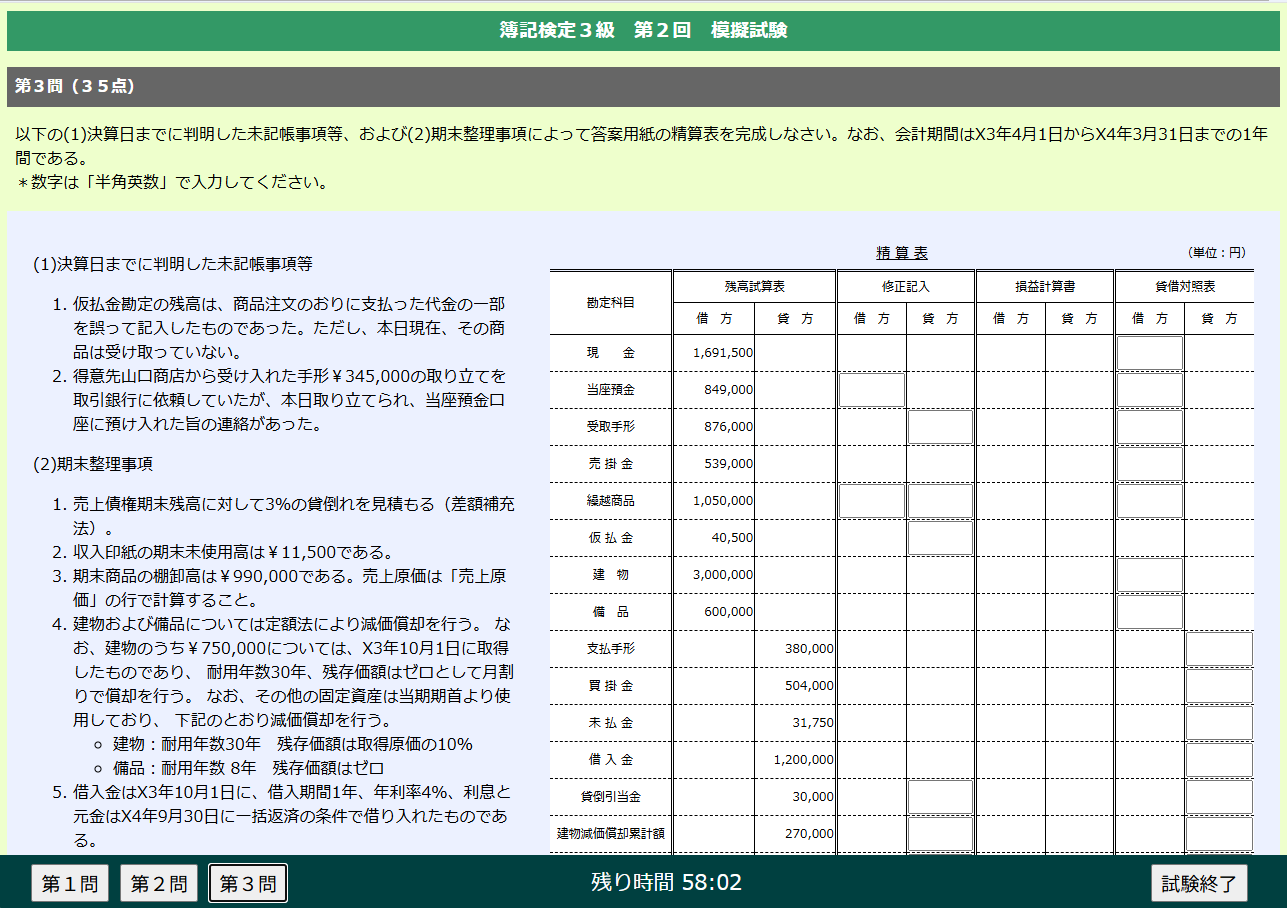Click the 繰越商品 修正記入 借方 input box
This screenshot has width=1287, height=908.
tap(870, 500)
